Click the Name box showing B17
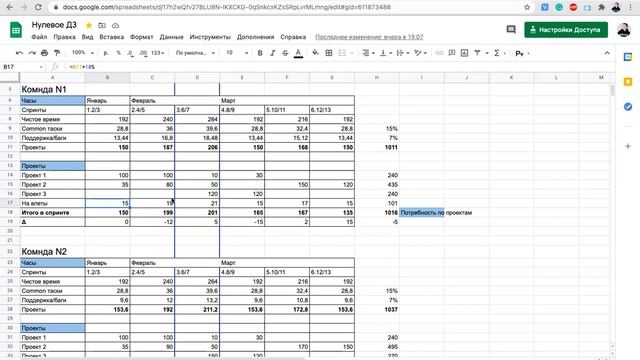This screenshot has width=640, height=360. point(22,67)
